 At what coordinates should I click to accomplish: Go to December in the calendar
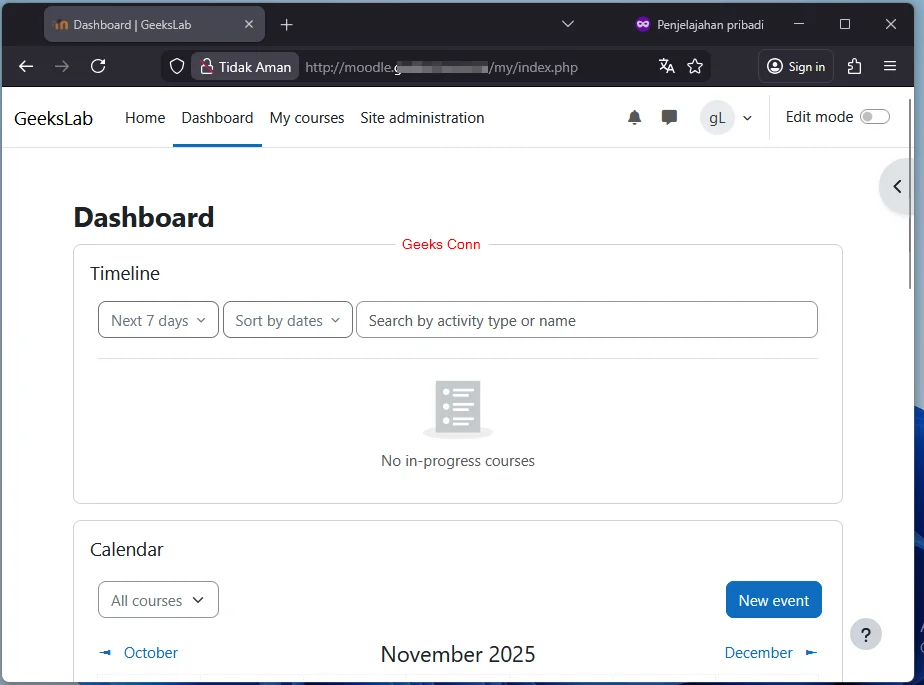click(759, 652)
